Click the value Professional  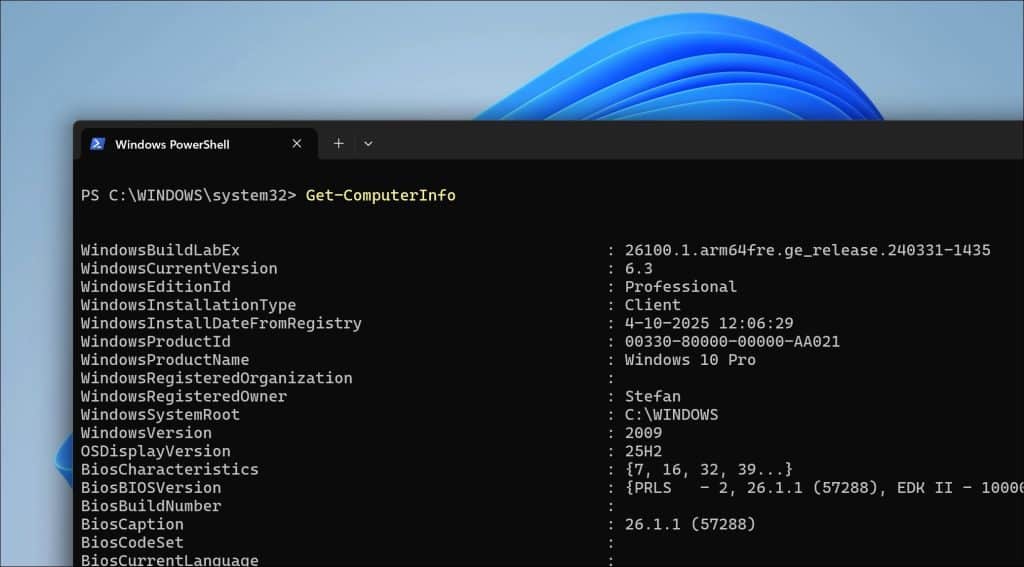pos(680,287)
